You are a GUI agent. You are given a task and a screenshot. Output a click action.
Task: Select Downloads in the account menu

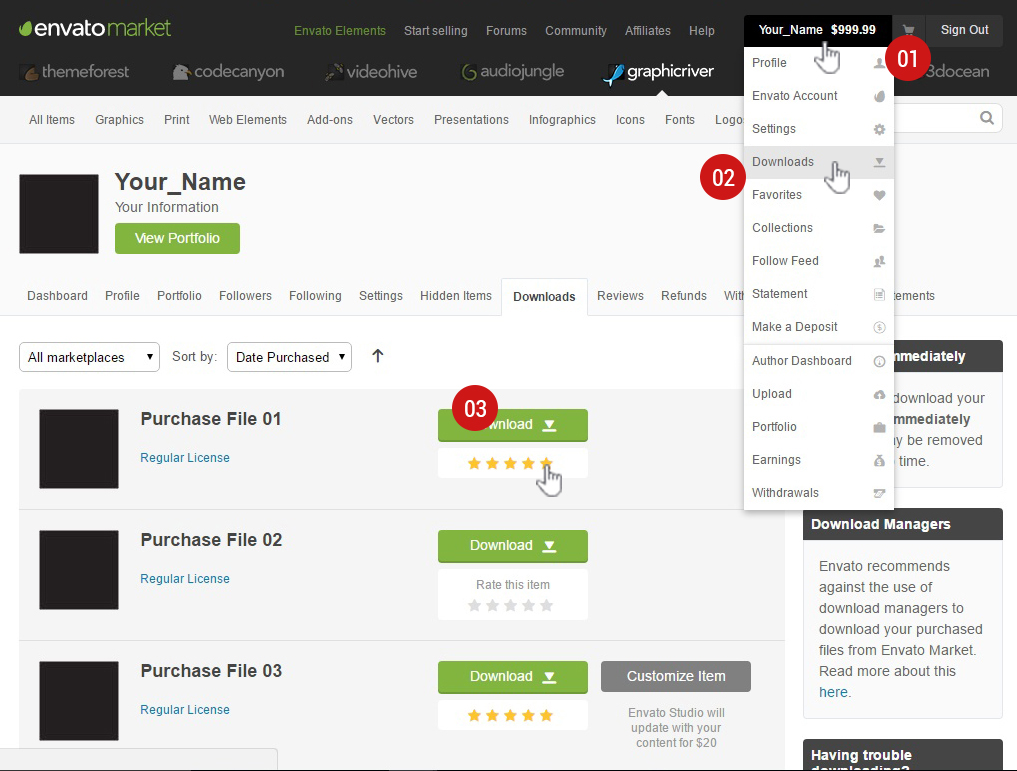[x=819, y=162]
